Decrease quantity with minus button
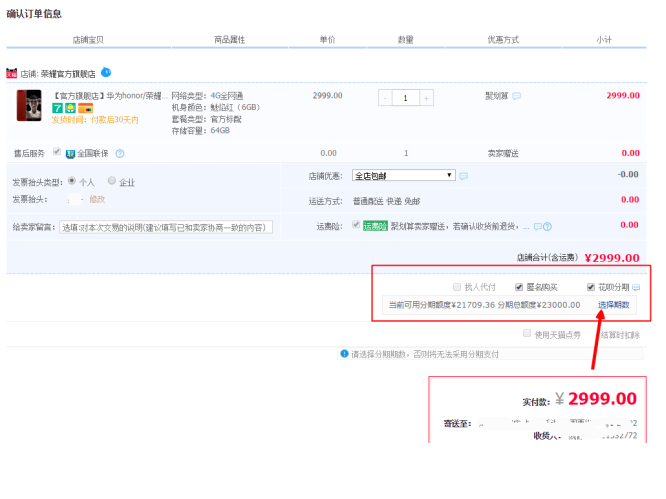666x499 pixels. point(385,98)
